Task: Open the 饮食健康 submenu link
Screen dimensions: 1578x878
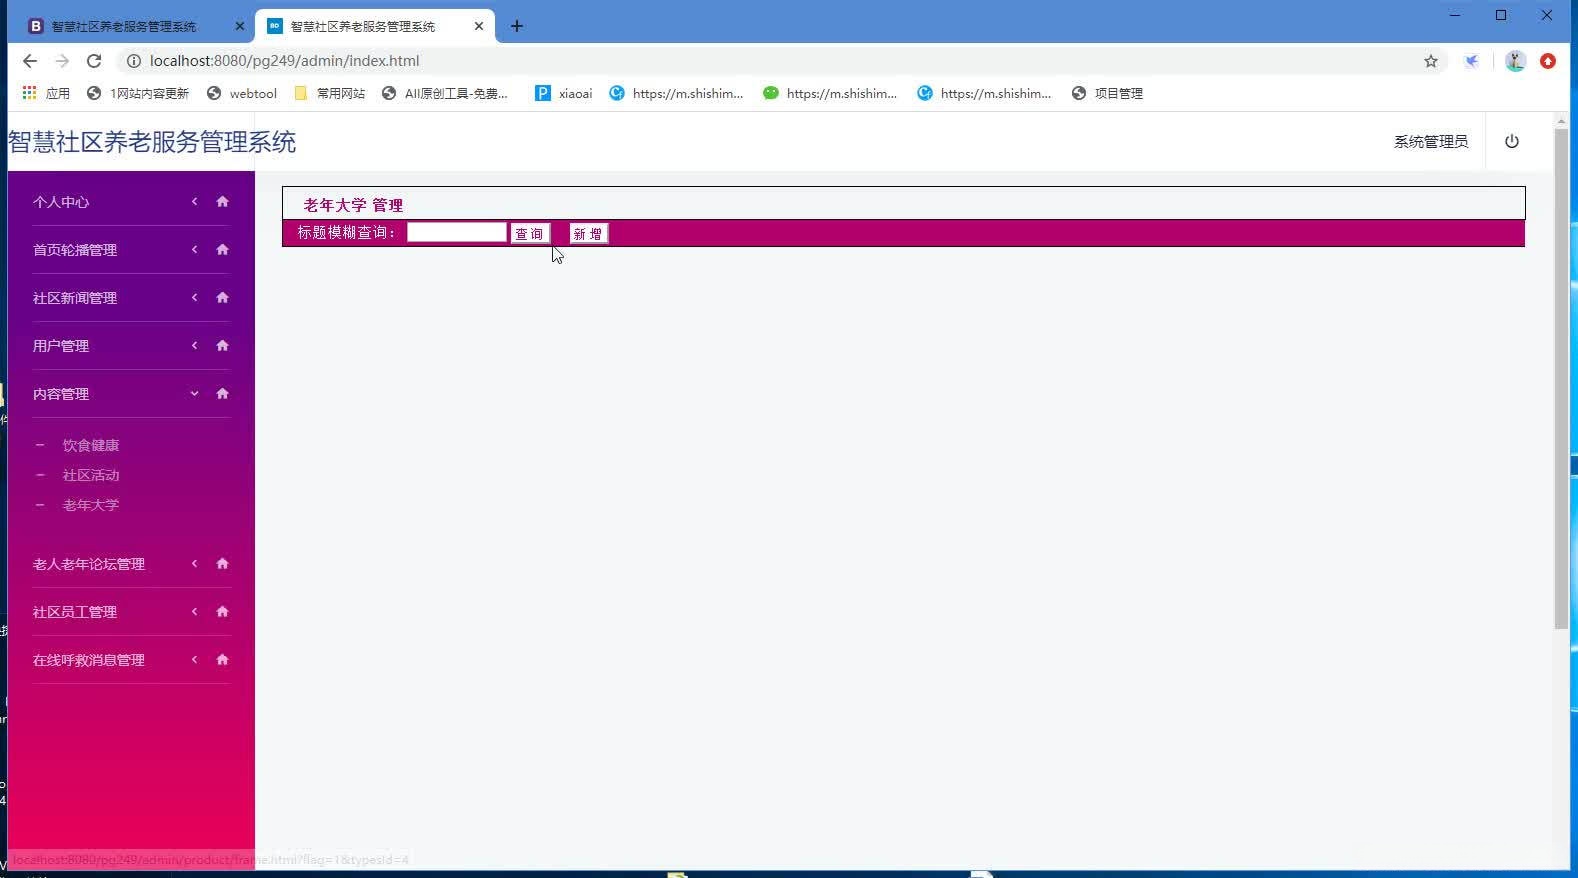Action: (x=91, y=445)
